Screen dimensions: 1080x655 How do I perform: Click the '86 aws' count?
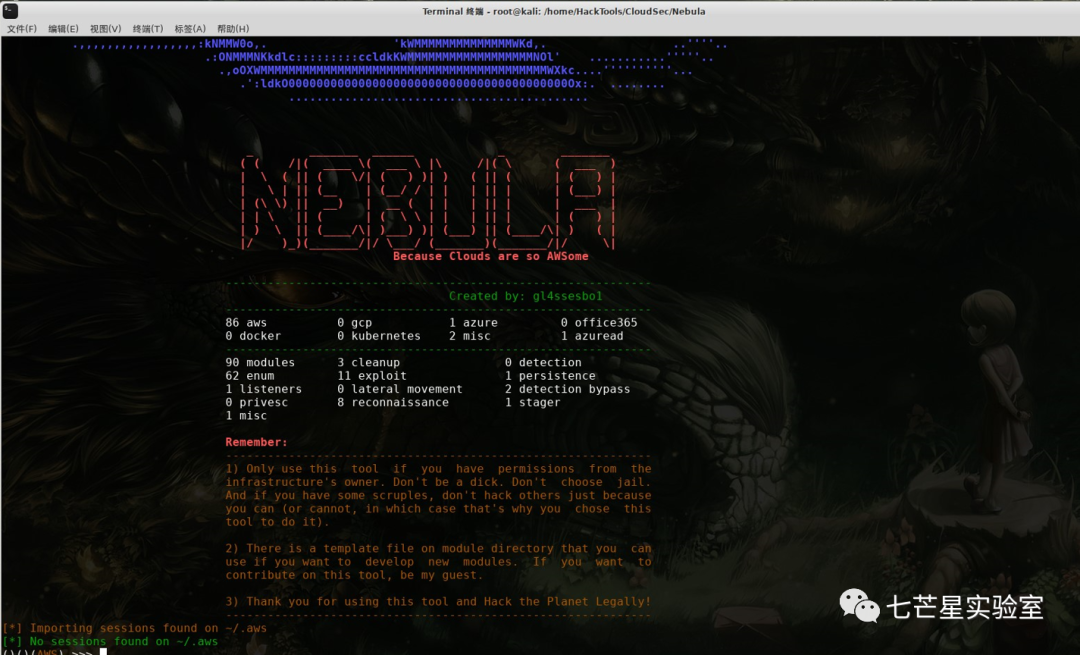tap(246, 322)
